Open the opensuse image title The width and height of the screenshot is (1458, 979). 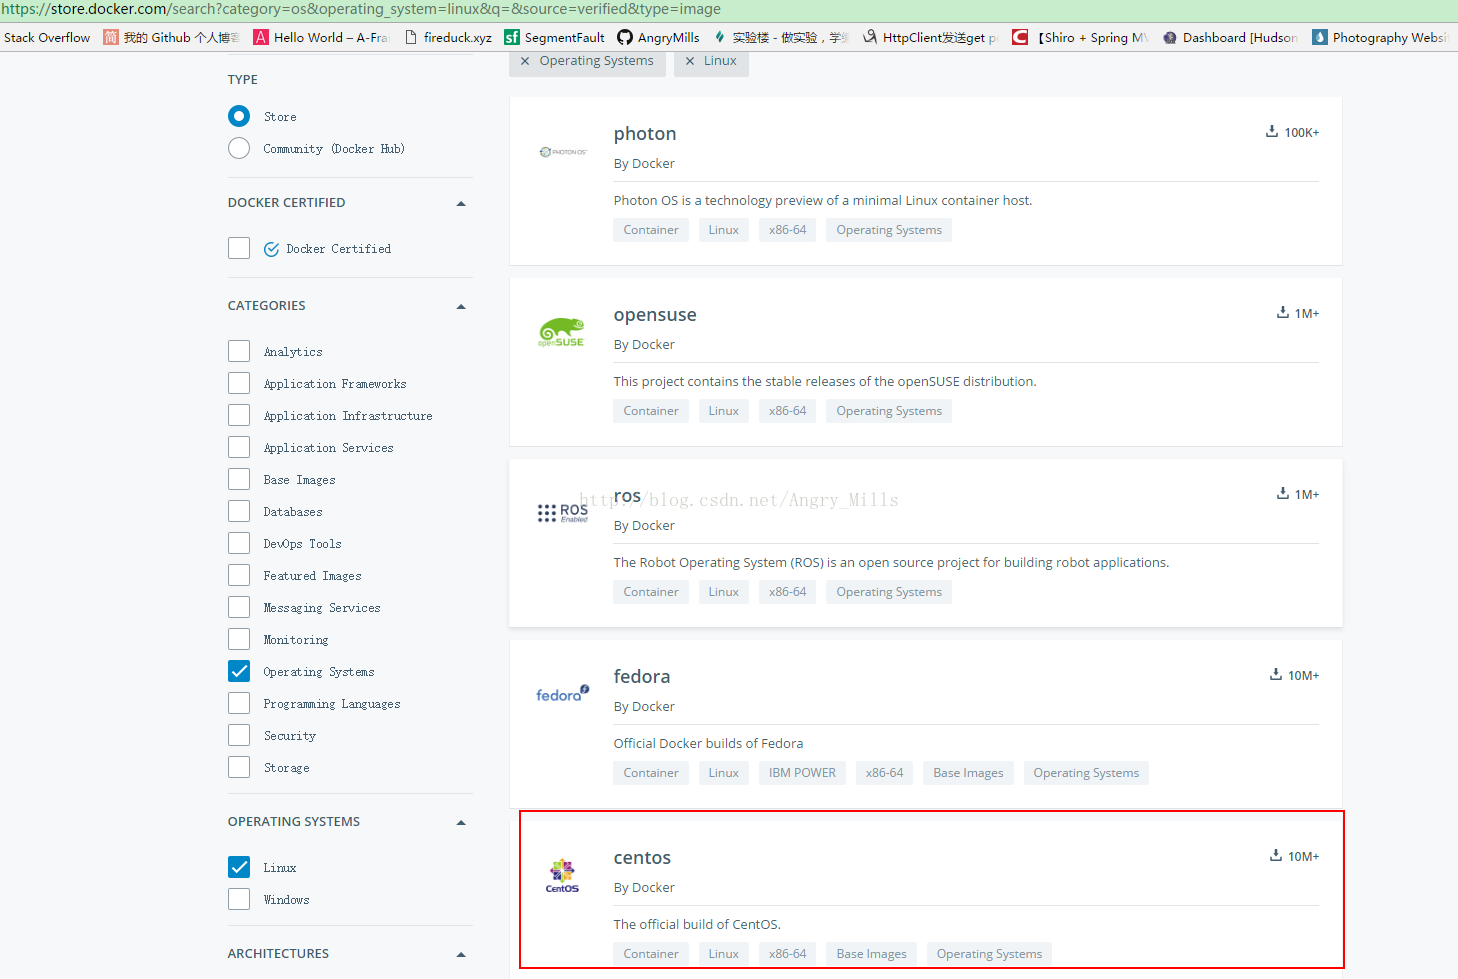tap(655, 315)
